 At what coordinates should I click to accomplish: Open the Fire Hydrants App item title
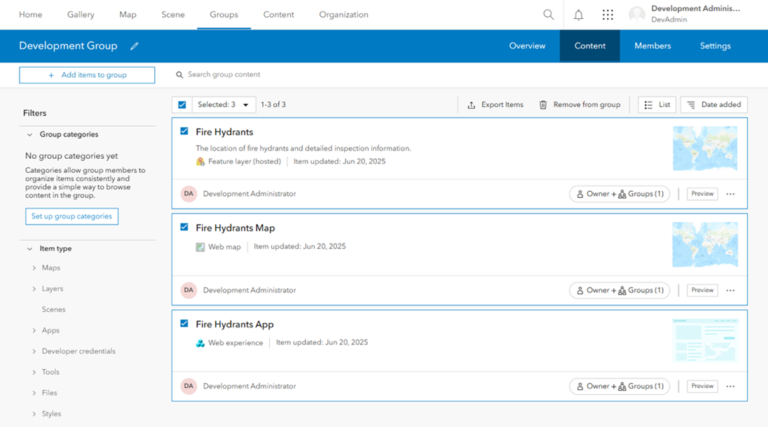(x=235, y=325)
